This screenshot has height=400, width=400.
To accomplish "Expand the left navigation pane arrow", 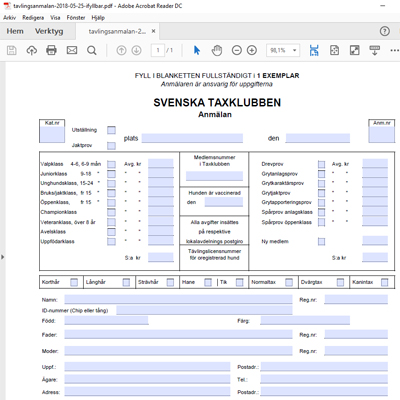I will click(x=3, y=257).
